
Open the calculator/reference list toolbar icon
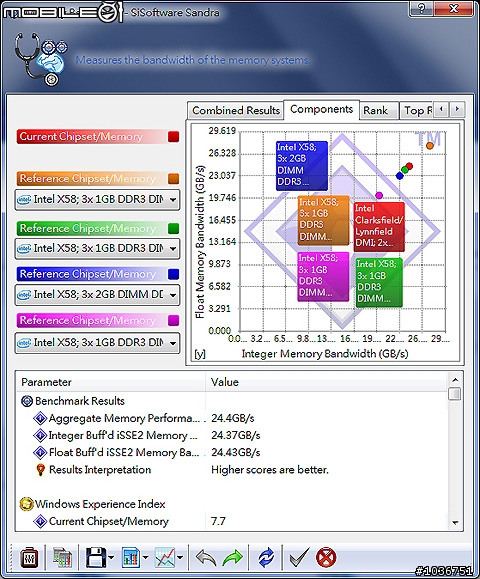(62, 558)
